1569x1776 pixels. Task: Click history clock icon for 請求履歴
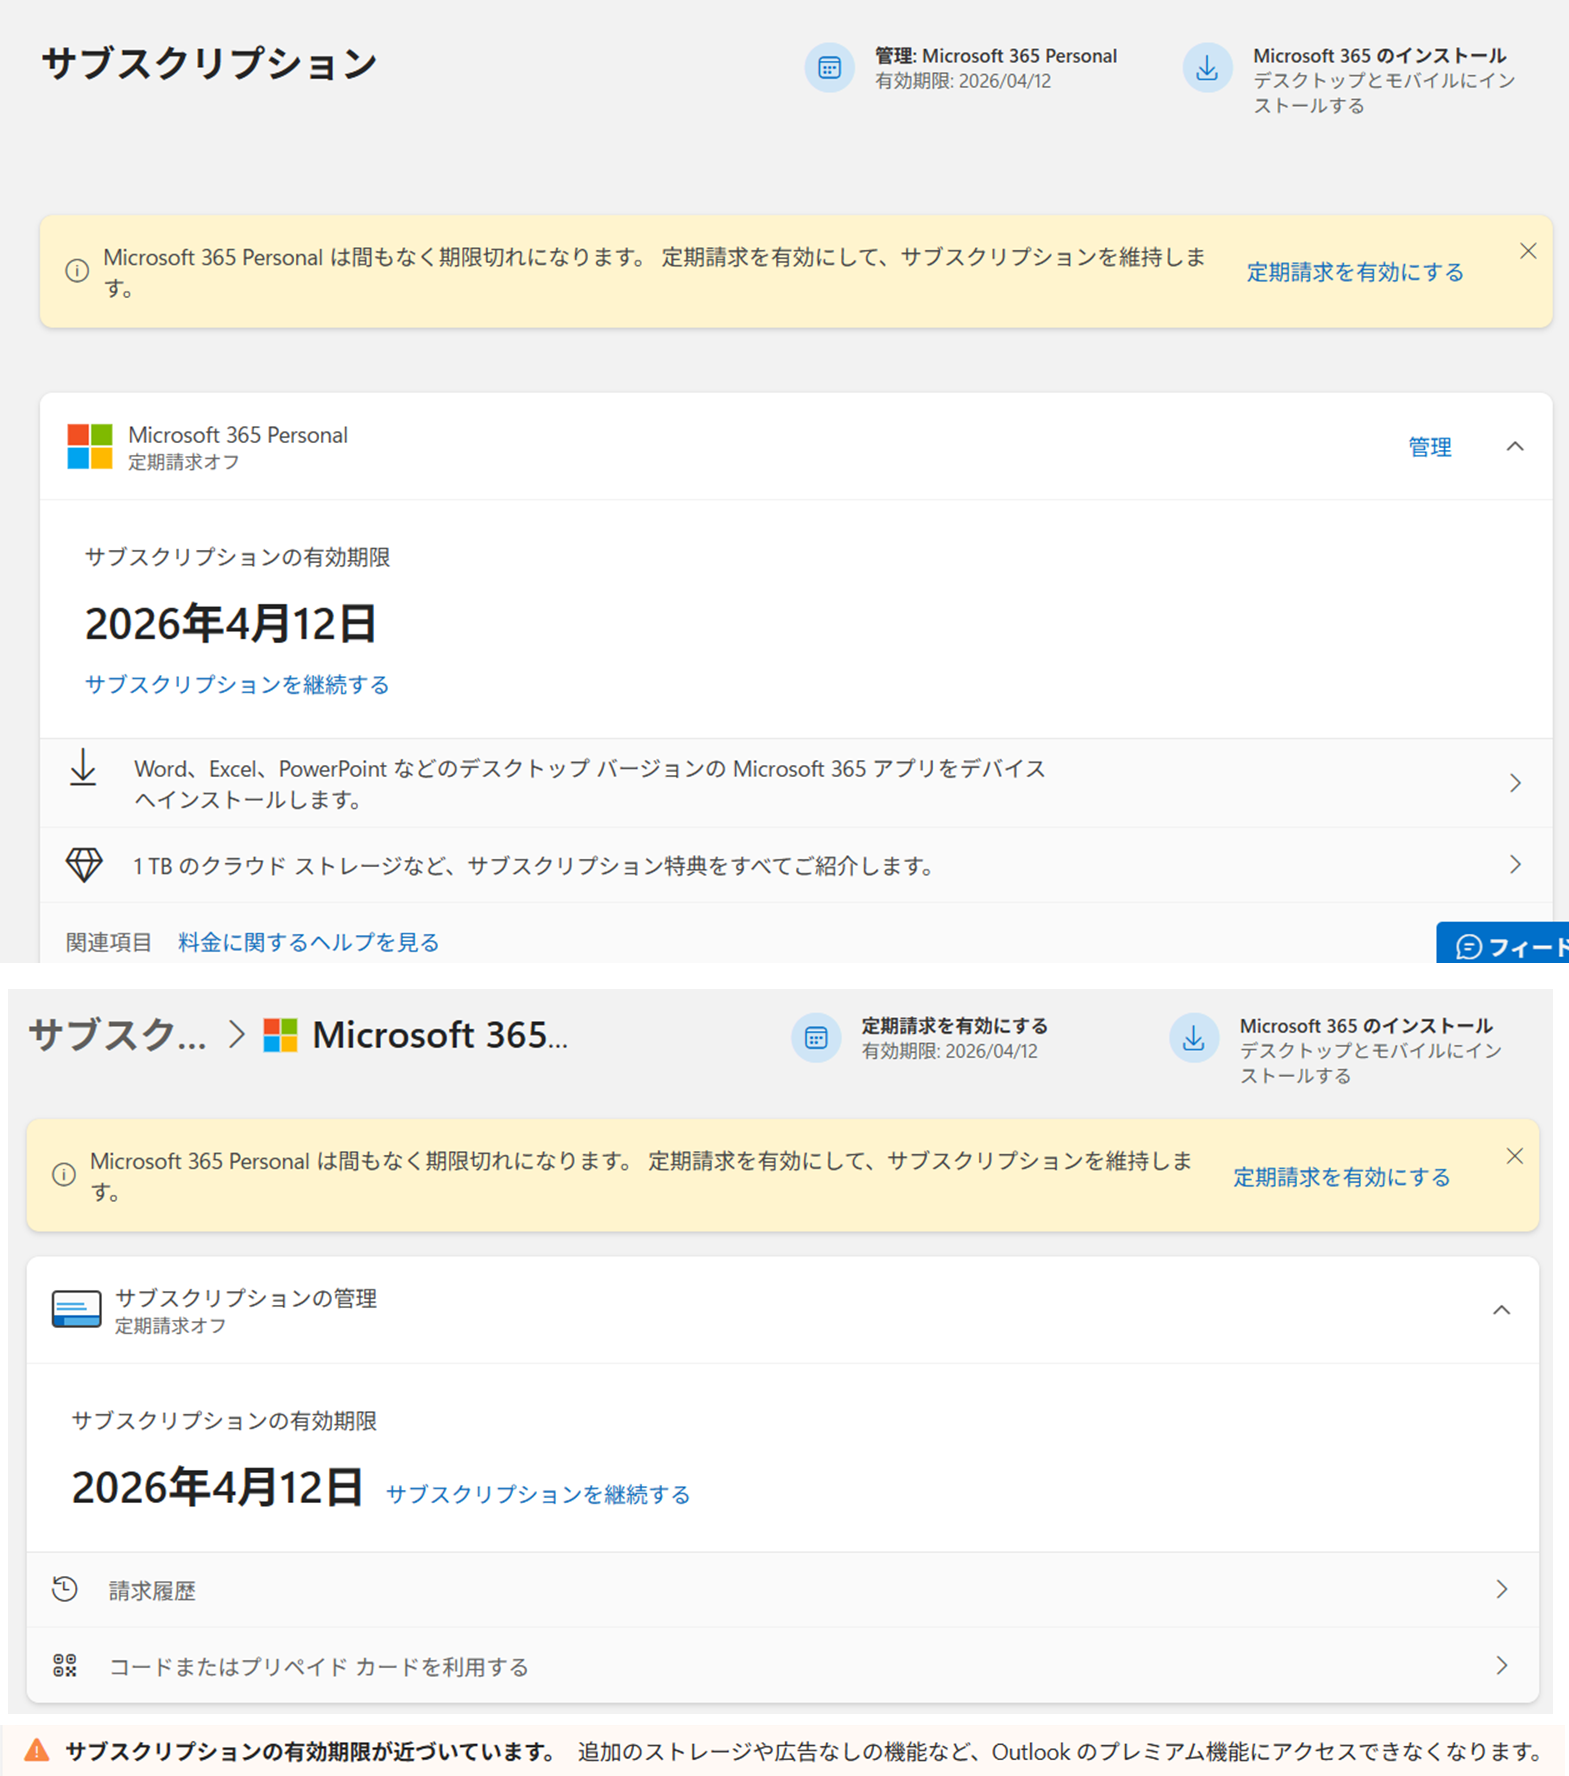click(x=65, y=1589)
